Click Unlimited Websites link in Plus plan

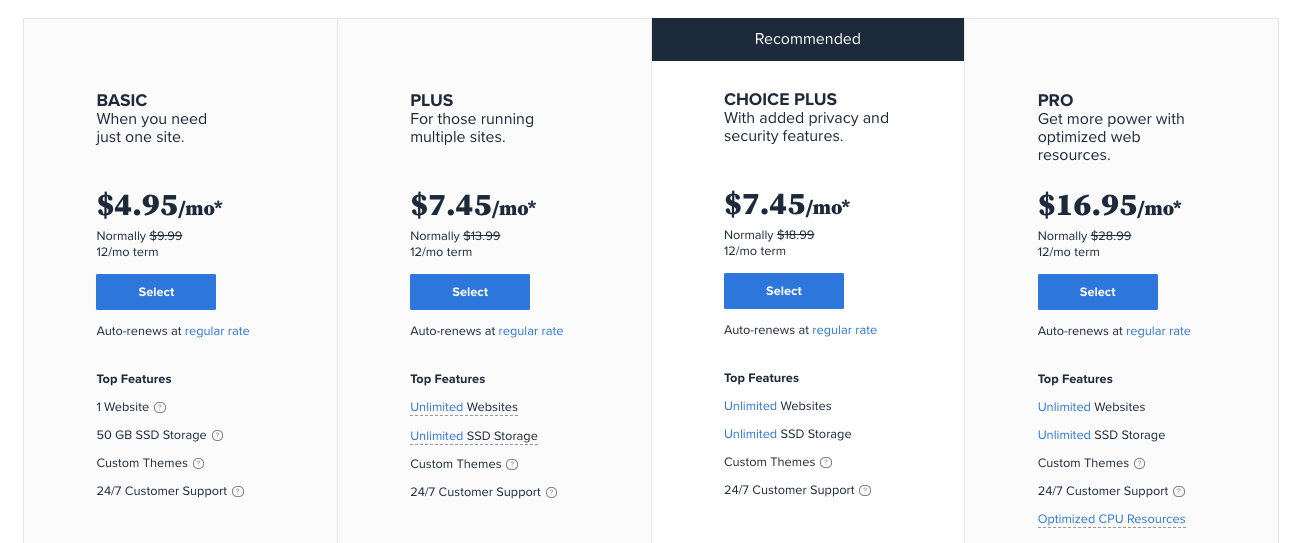coord(464,408)
